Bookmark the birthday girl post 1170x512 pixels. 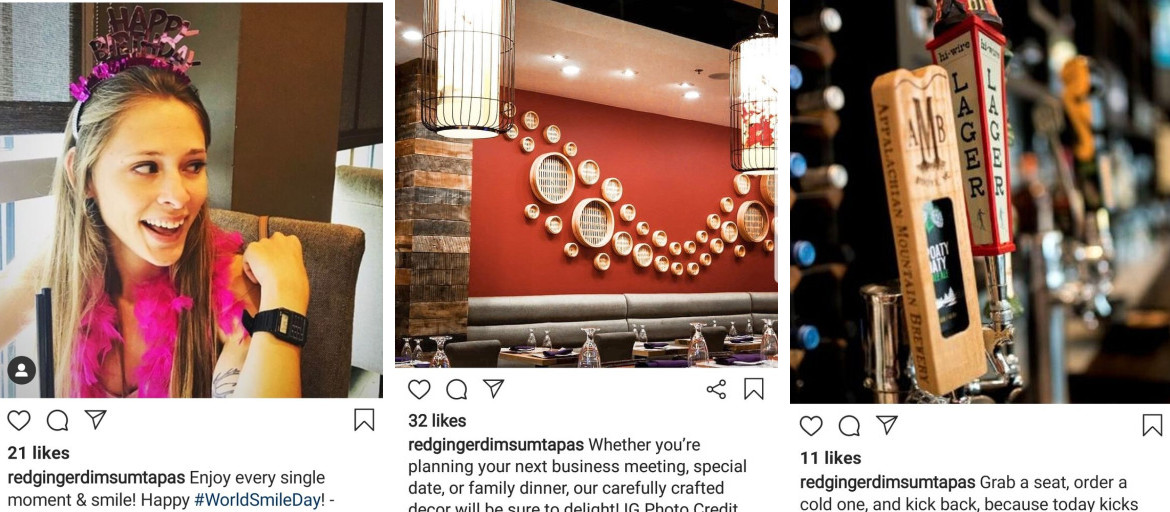coord(364,420)
